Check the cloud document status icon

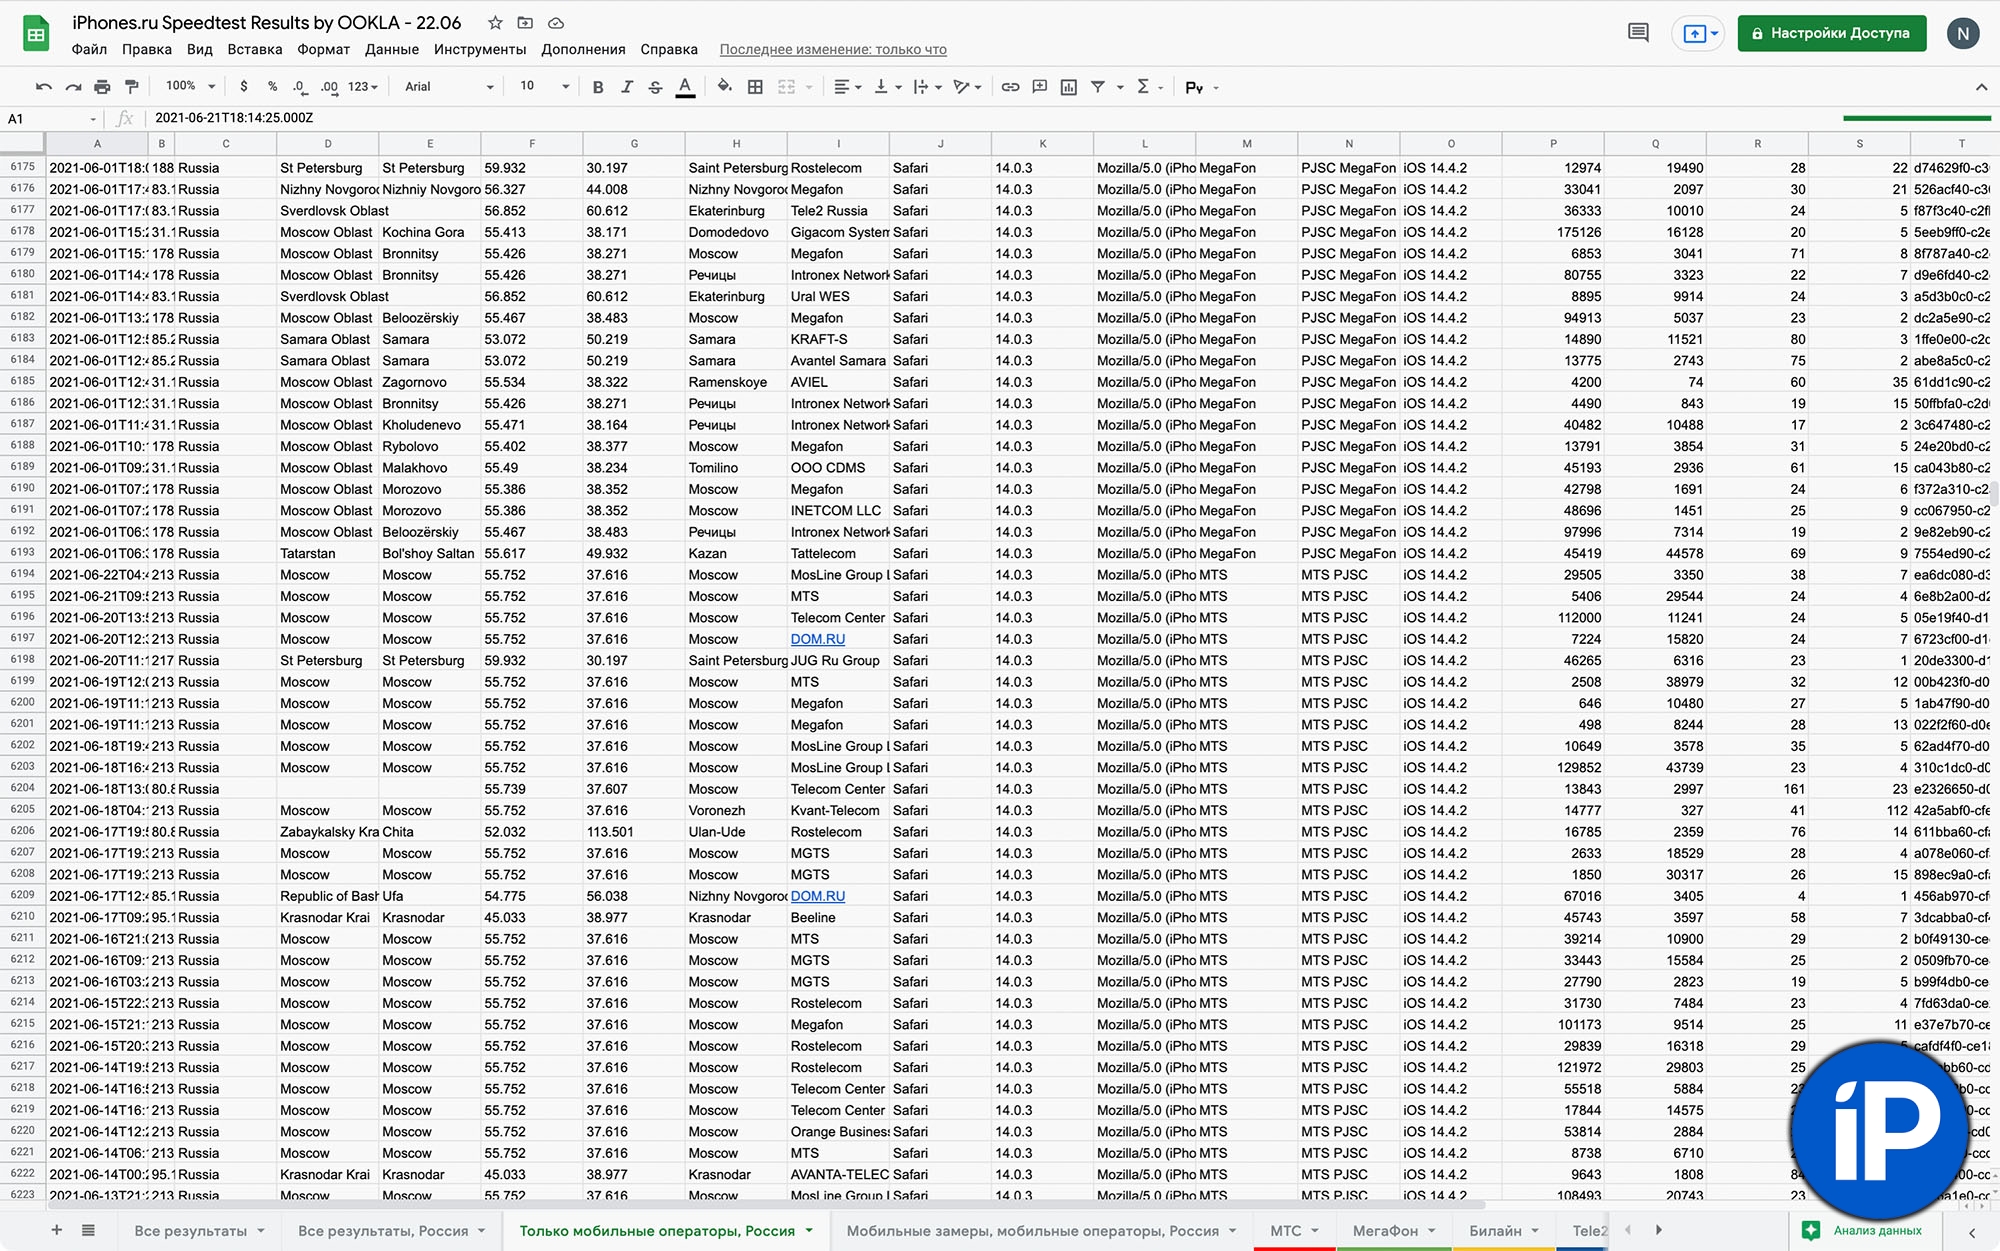tap(556, 23)
